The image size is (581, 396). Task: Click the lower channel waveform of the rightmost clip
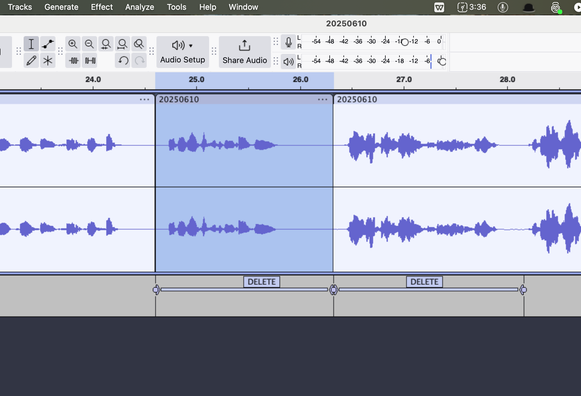(457, 229)
